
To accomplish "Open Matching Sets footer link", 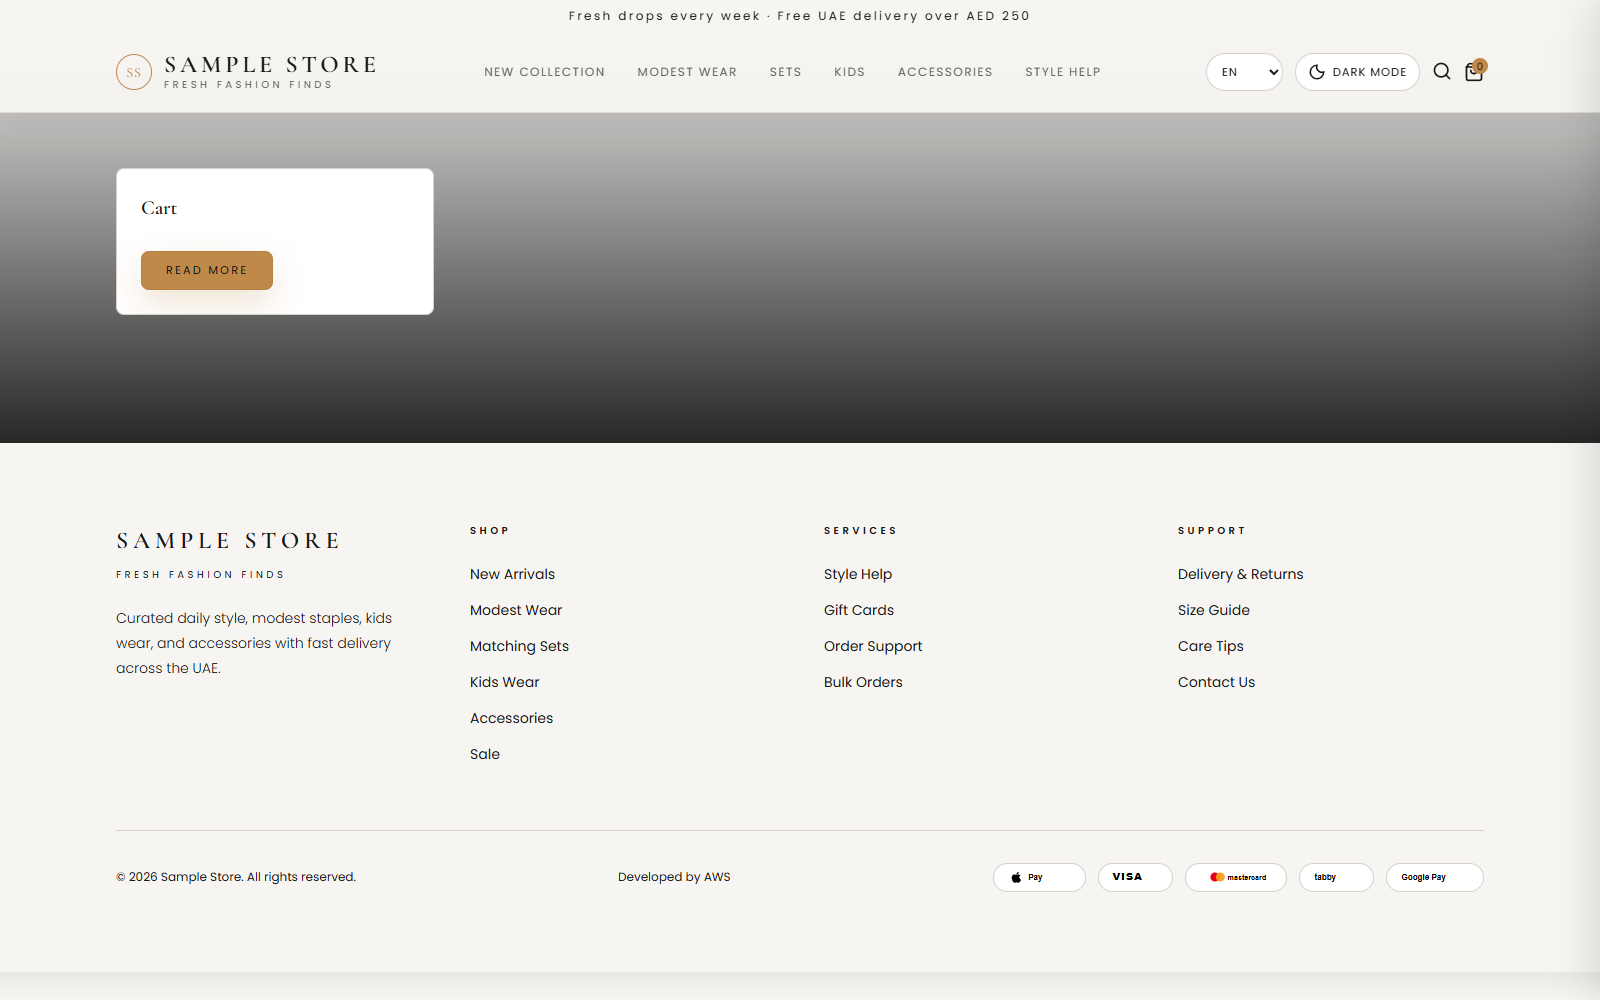I will 519,646.
